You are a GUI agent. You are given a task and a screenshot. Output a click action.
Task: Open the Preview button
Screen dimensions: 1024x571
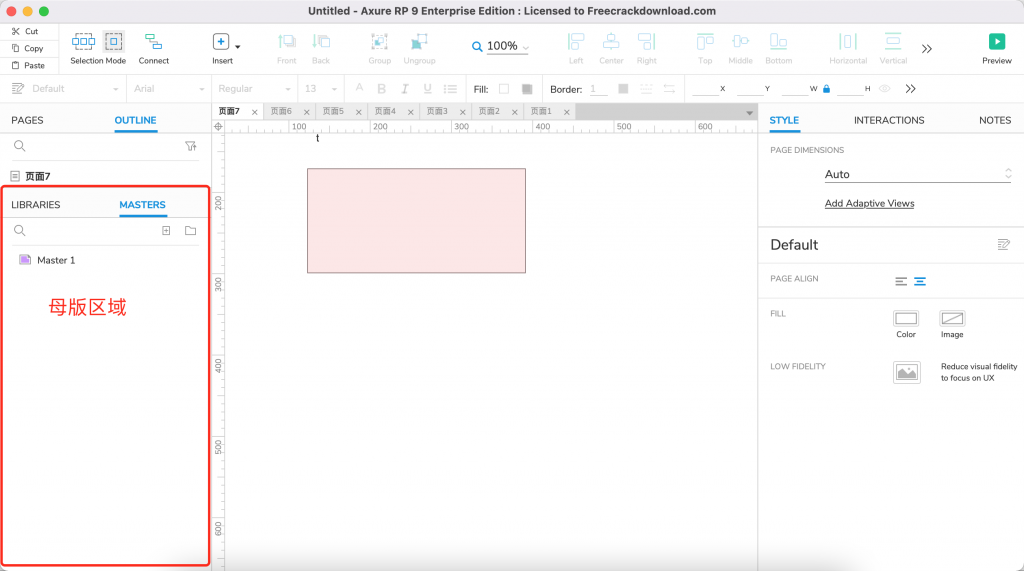(x=996, y=42)
